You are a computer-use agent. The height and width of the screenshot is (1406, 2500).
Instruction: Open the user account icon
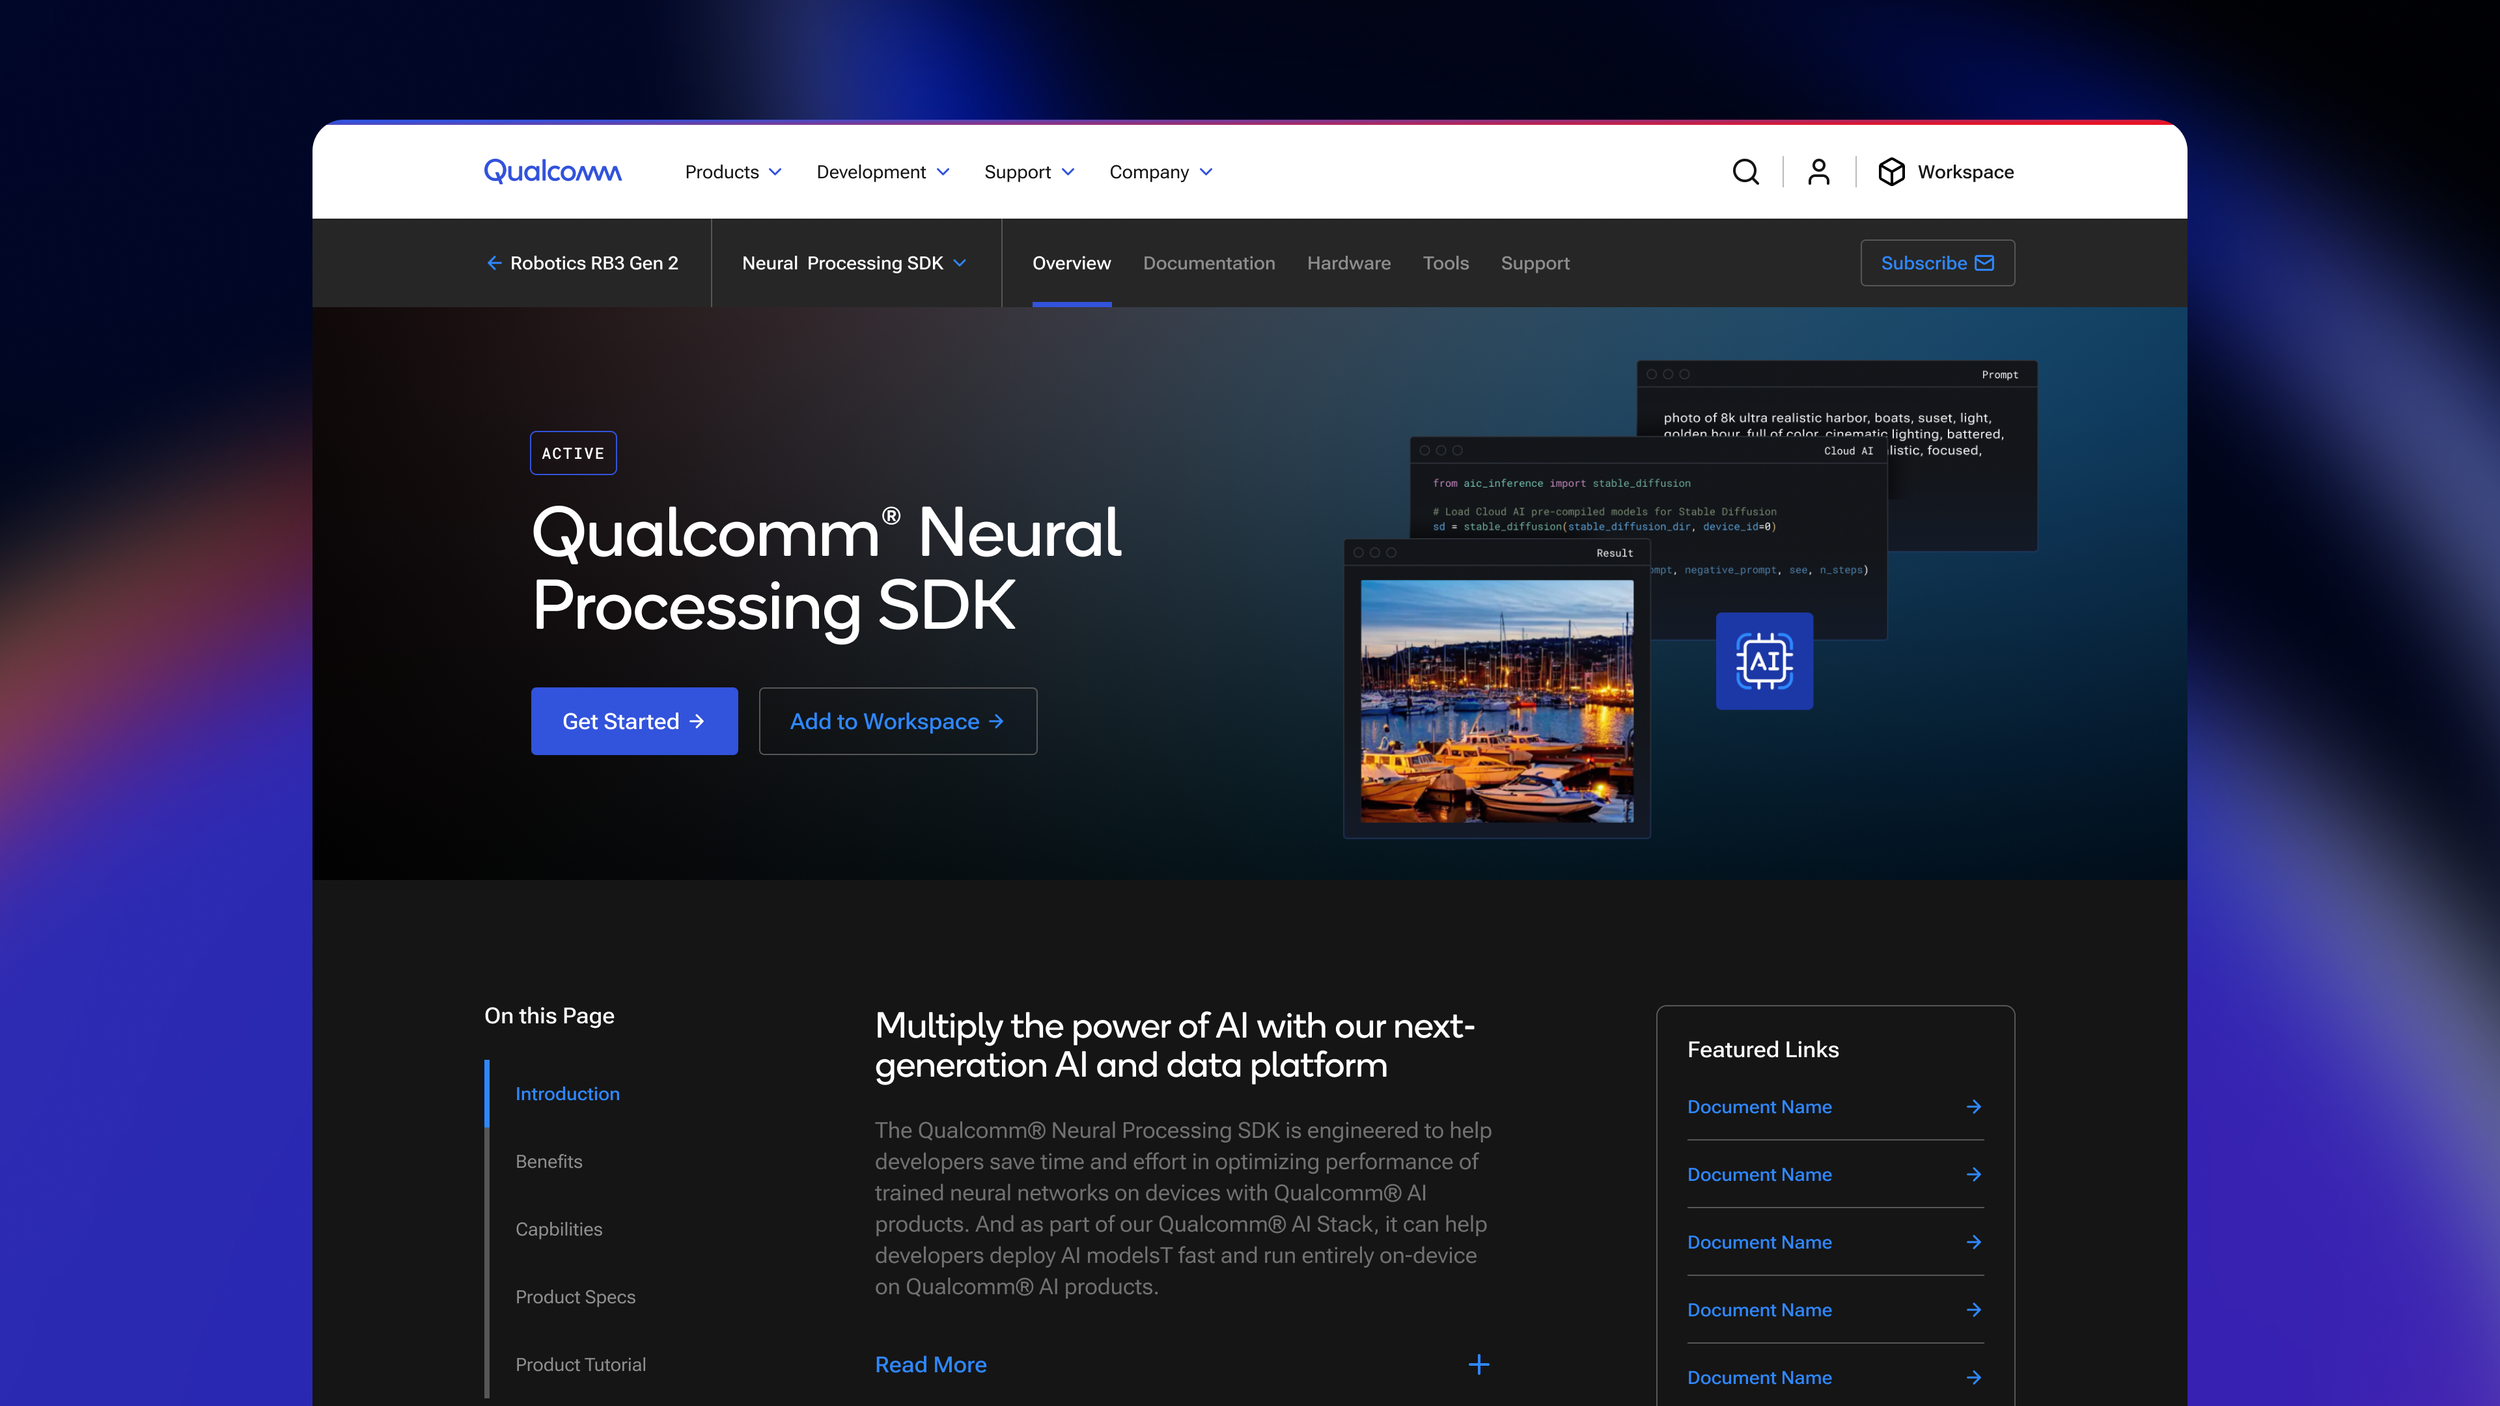[x=1818, y=172]
